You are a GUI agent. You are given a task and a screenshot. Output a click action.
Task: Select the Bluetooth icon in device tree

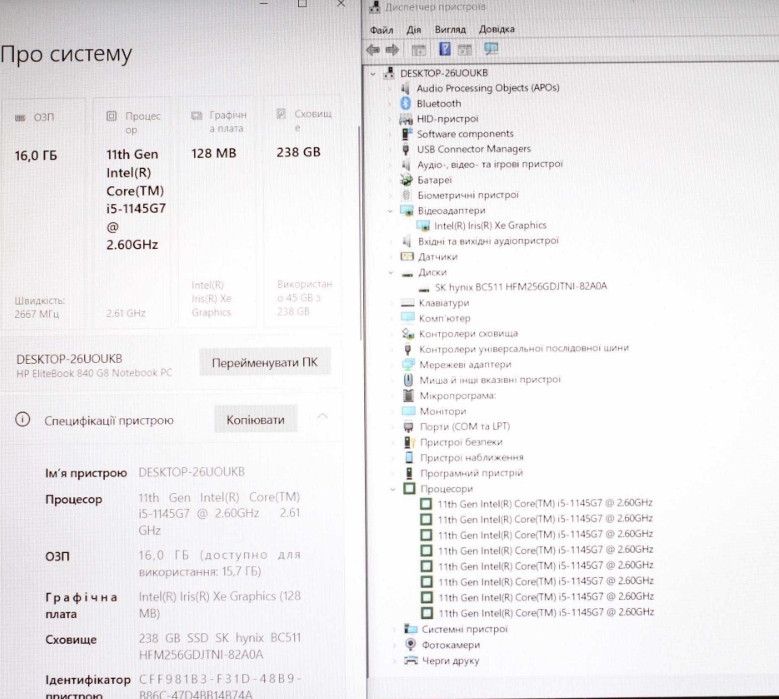[x=405, y=103]
